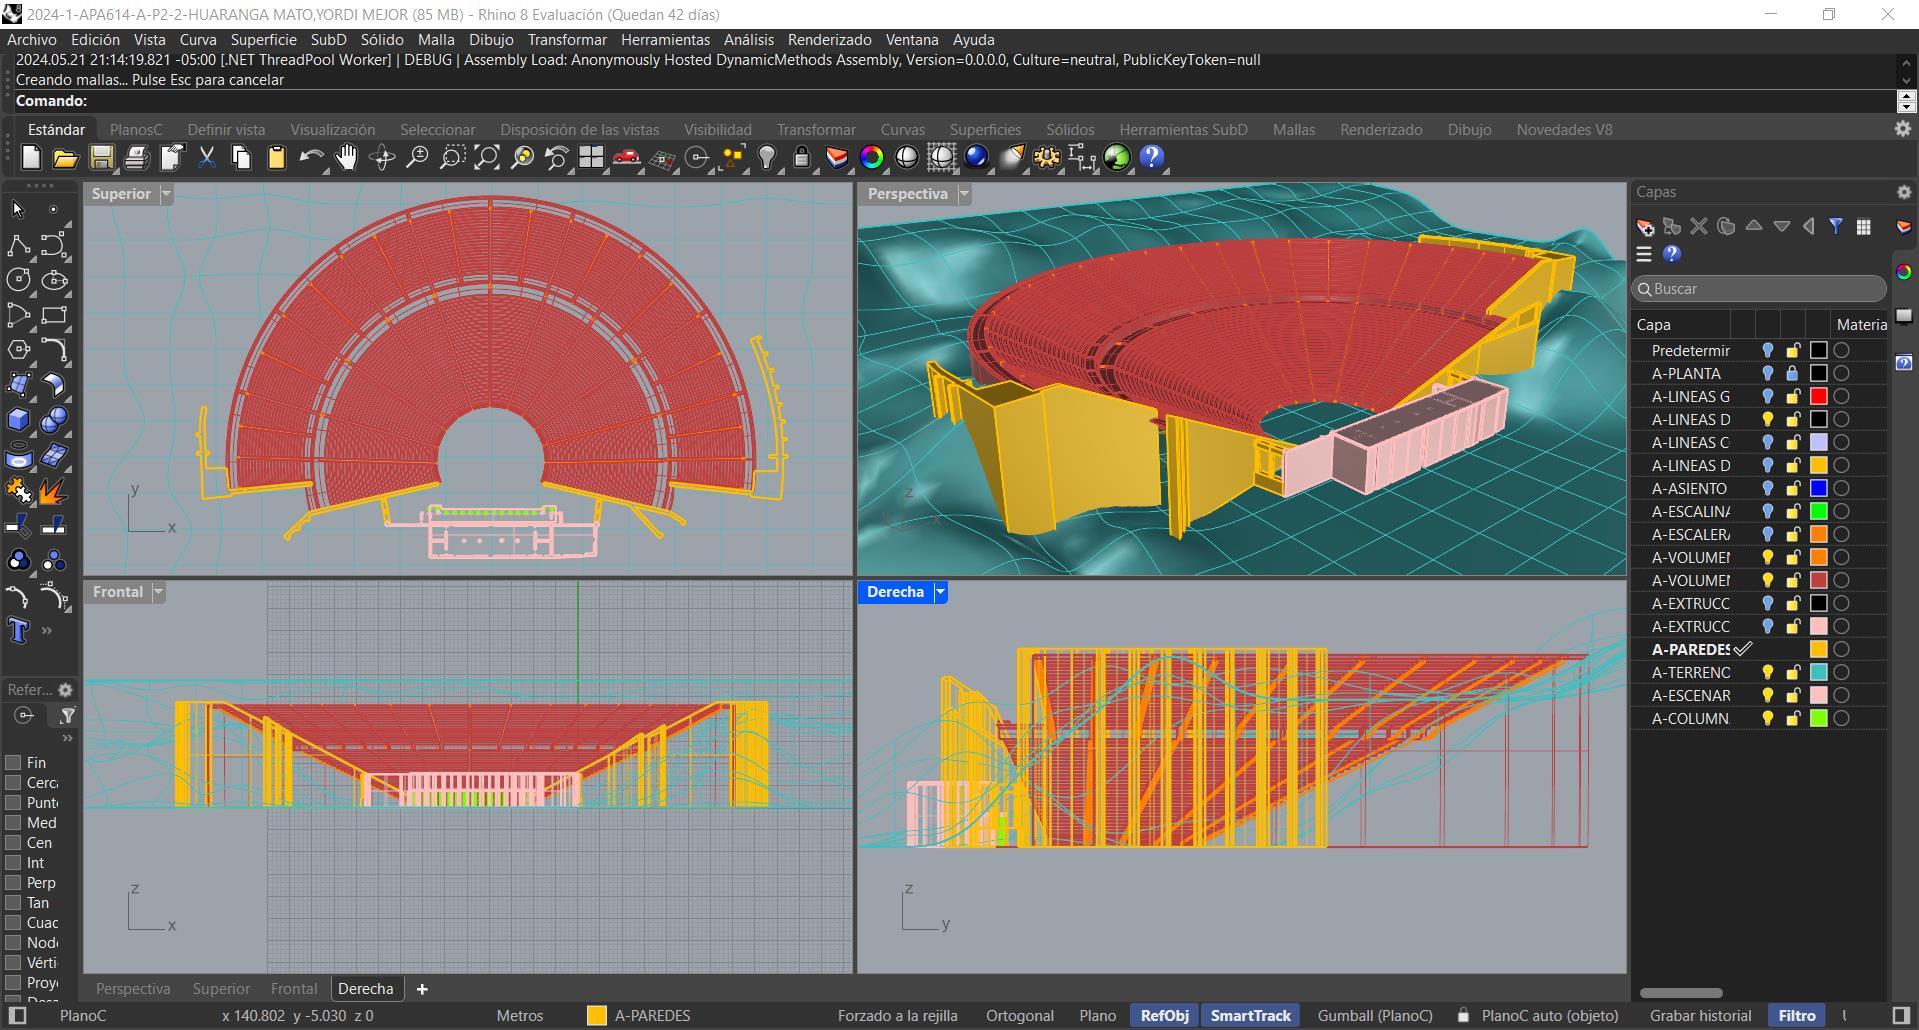This screenshot has height=1030, width=1919.
Task: Click the layer filter funnel icon
Action: tap(1836, 227)
